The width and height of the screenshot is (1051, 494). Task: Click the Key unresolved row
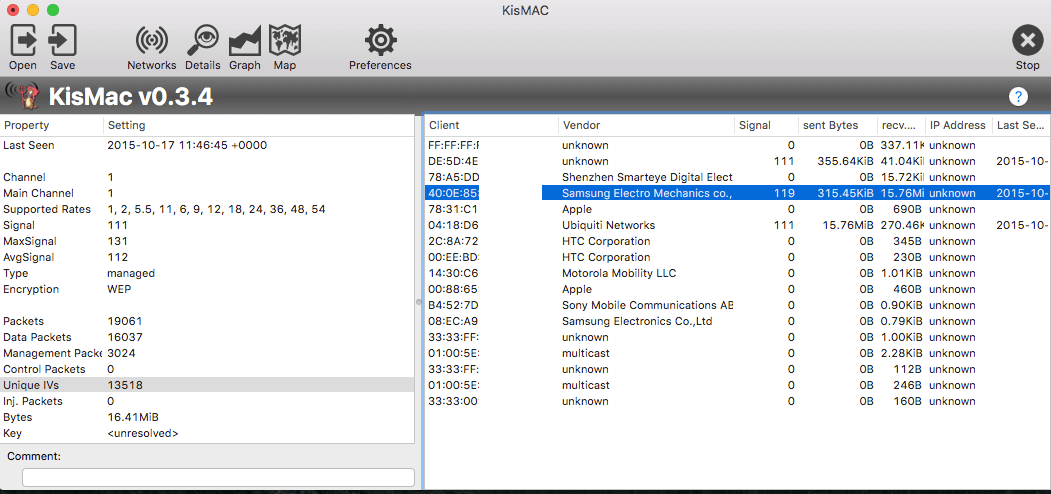(x=207, y=433)
